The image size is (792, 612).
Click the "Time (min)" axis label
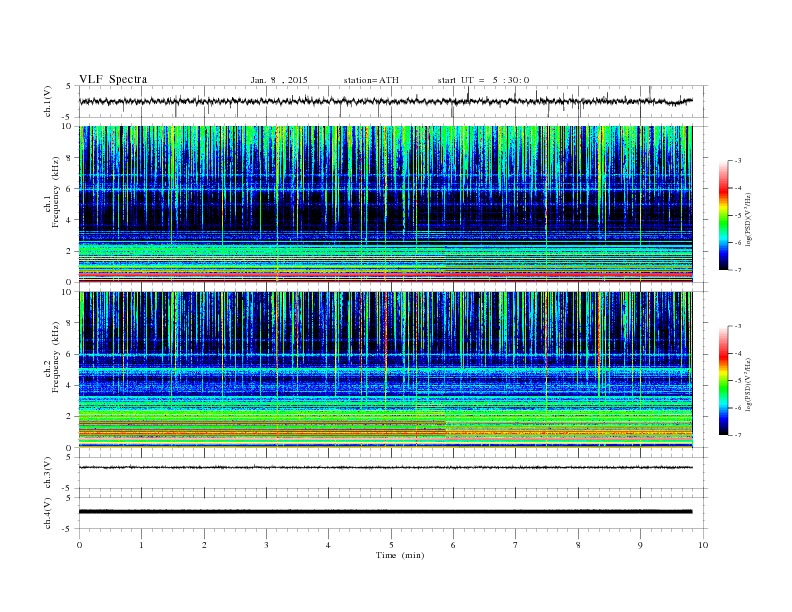[400, 555]
